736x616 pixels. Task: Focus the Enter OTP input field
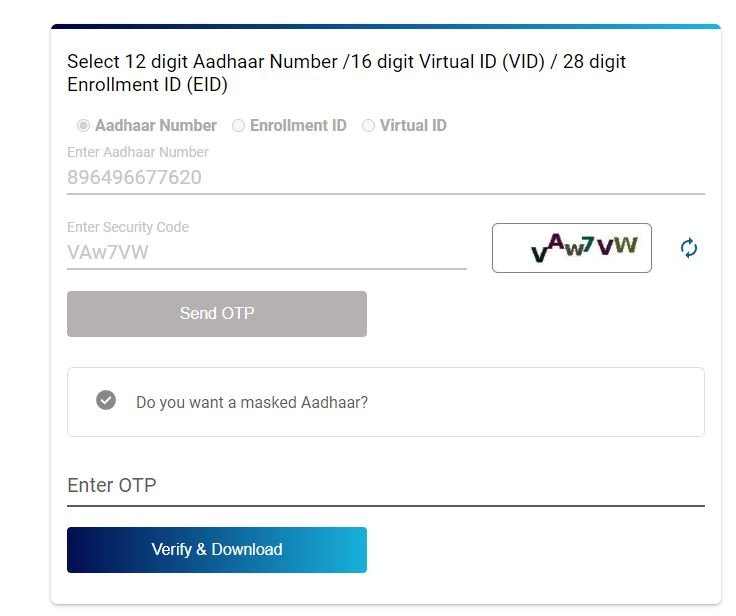[385, 486]
